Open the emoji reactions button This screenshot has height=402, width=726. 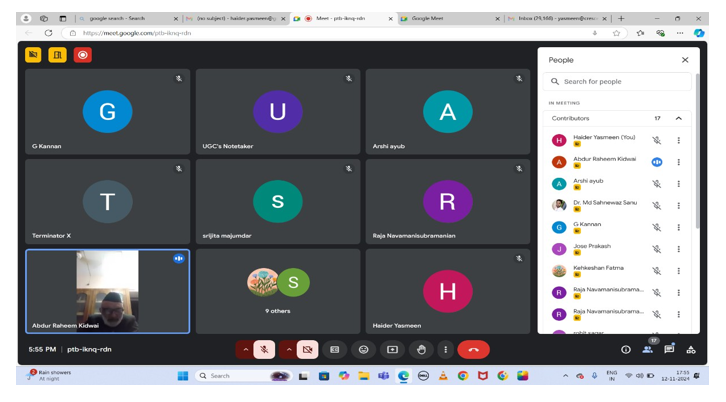[x=363, y=349]
